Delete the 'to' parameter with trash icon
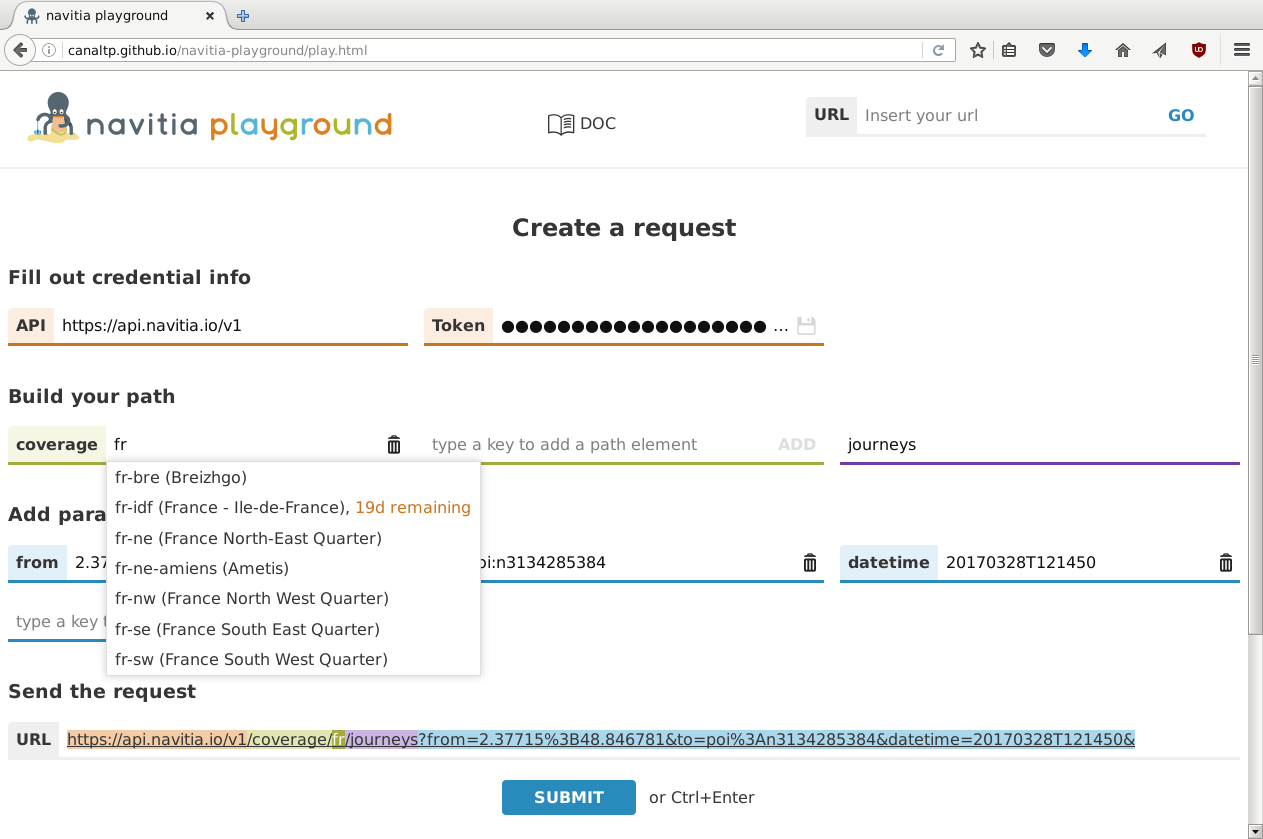 [x=810, y=563]
